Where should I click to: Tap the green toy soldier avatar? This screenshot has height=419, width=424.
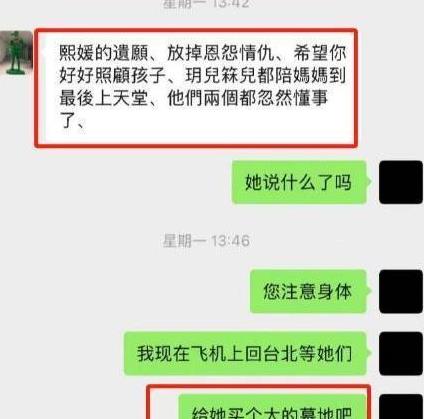coord(16,53)
